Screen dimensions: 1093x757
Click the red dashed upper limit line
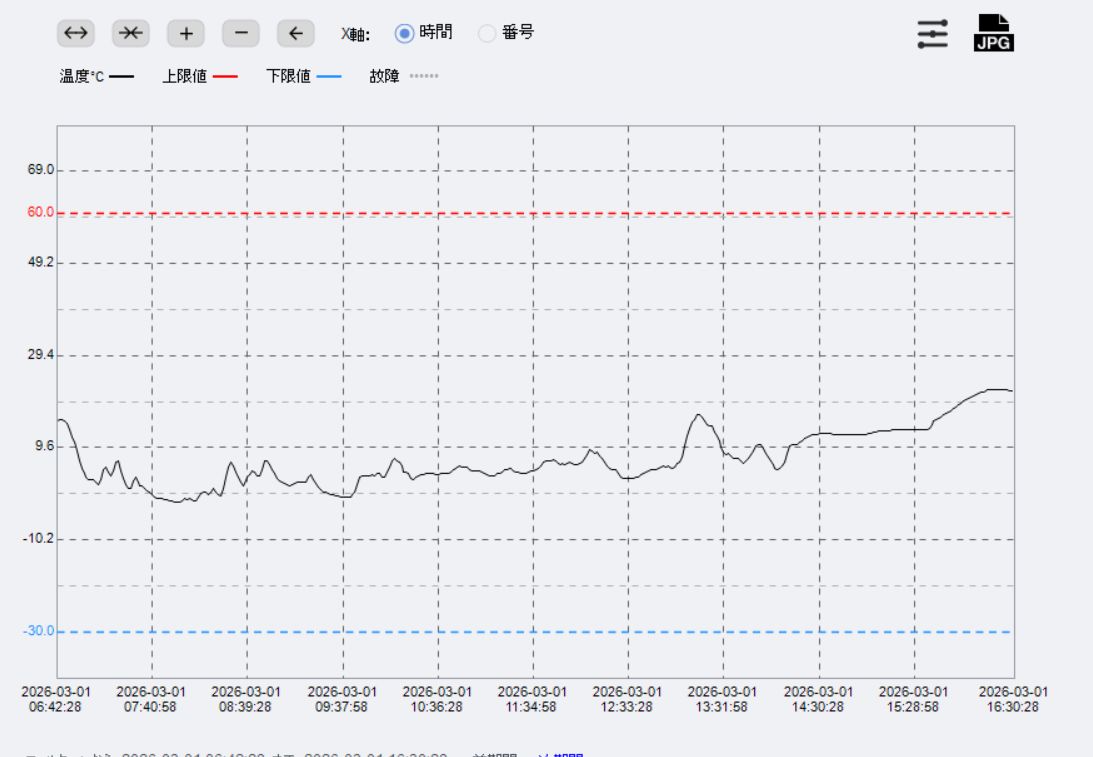click(x=500, y=213)
